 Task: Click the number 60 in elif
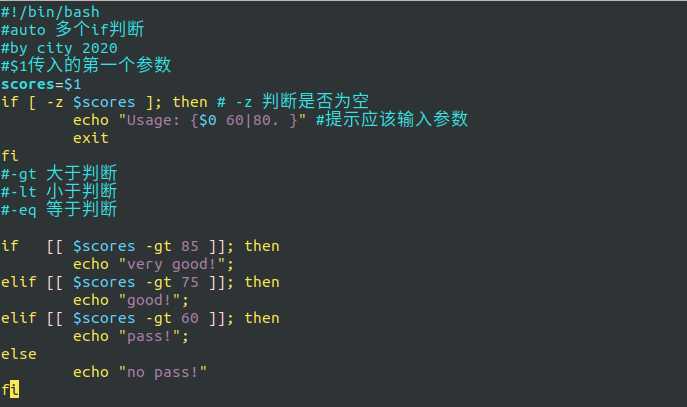tap(190, 318)
